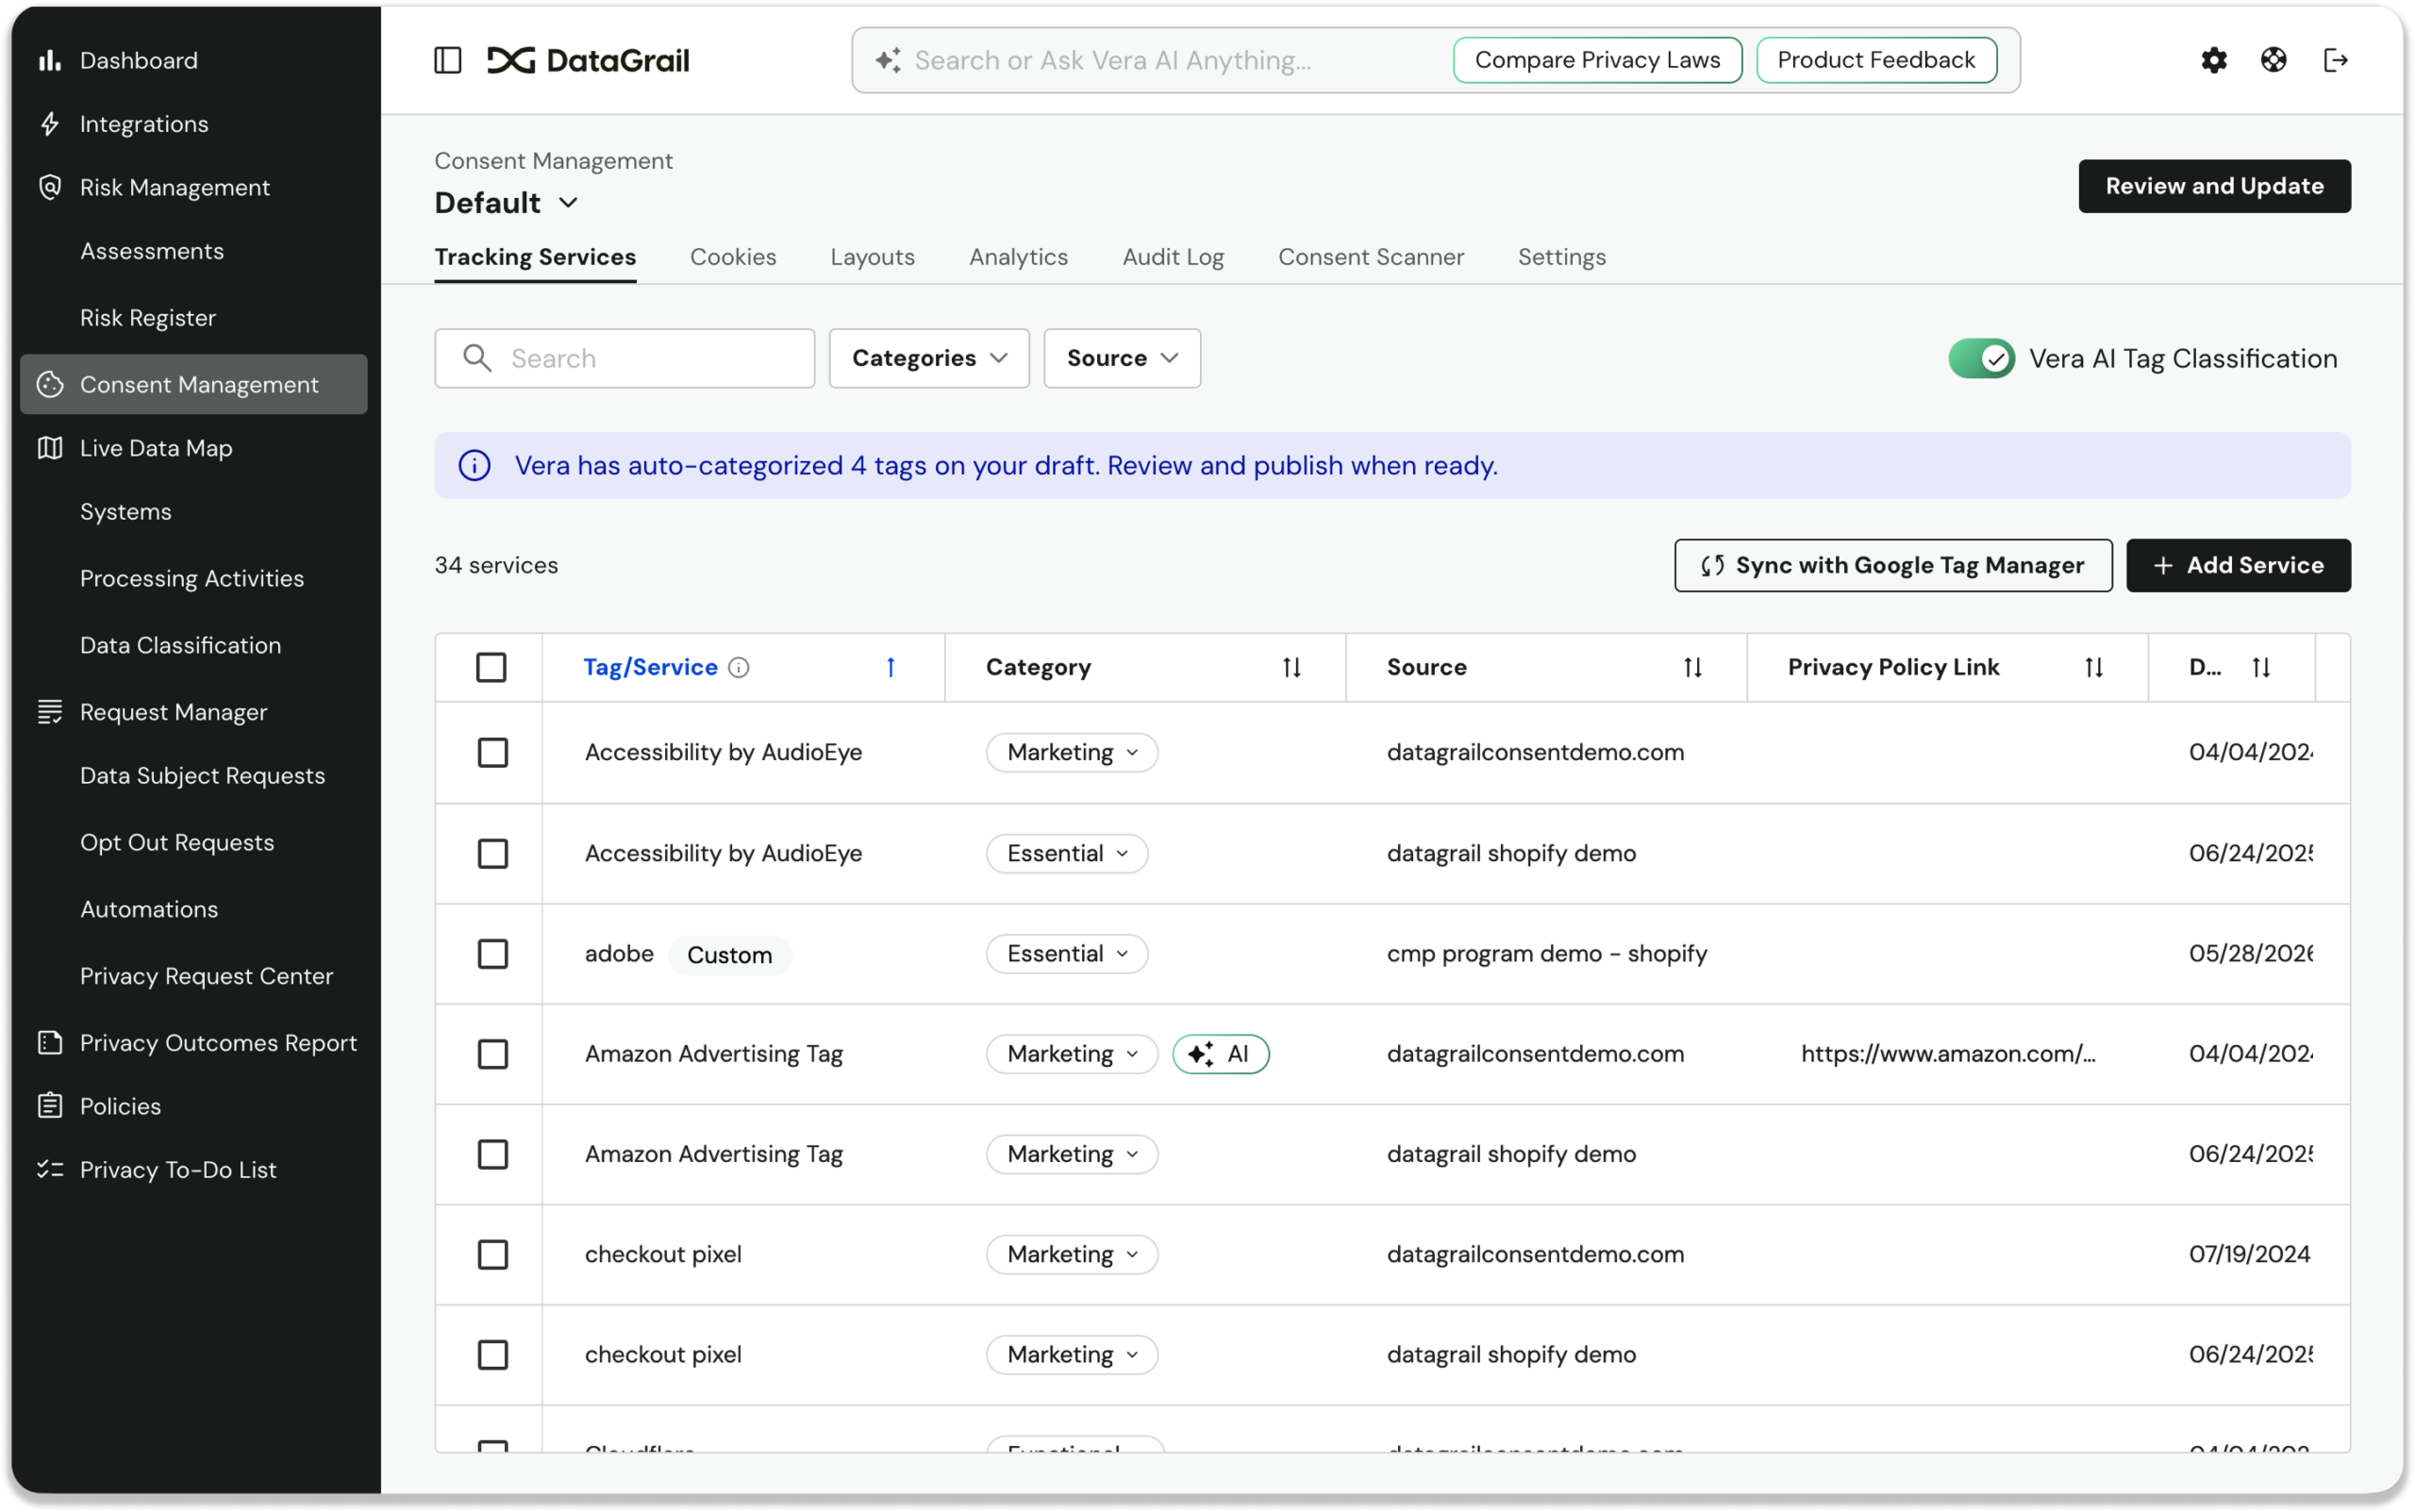Open the amazon.com privacy policy link
The height and width of the screenshot is (1512, 2415).
(x=1947, y=1054)
